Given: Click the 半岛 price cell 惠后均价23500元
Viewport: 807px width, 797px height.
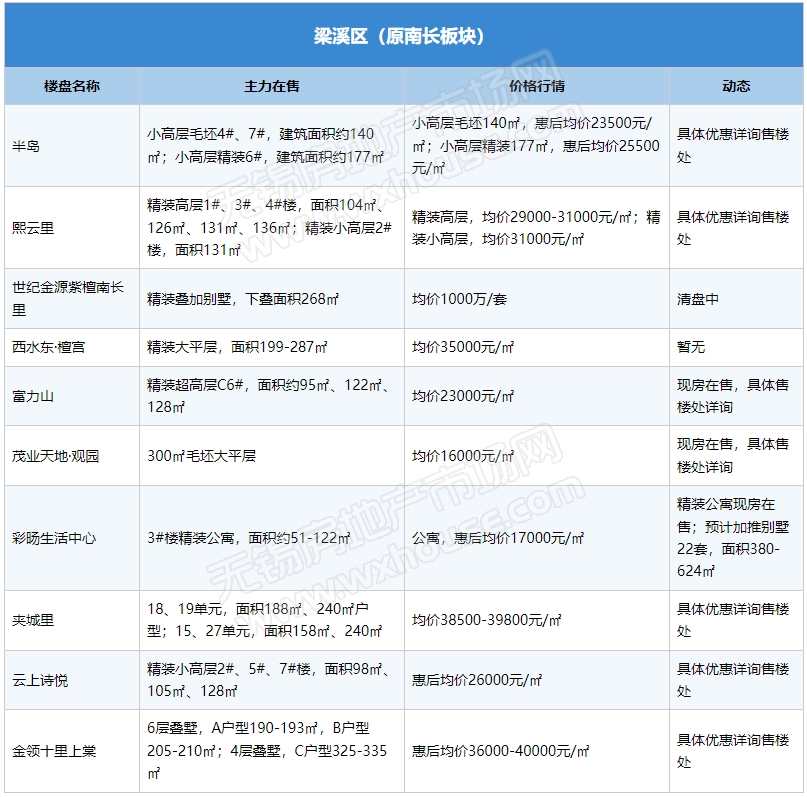Looking at the screenshot, I should tap(536, 146).
